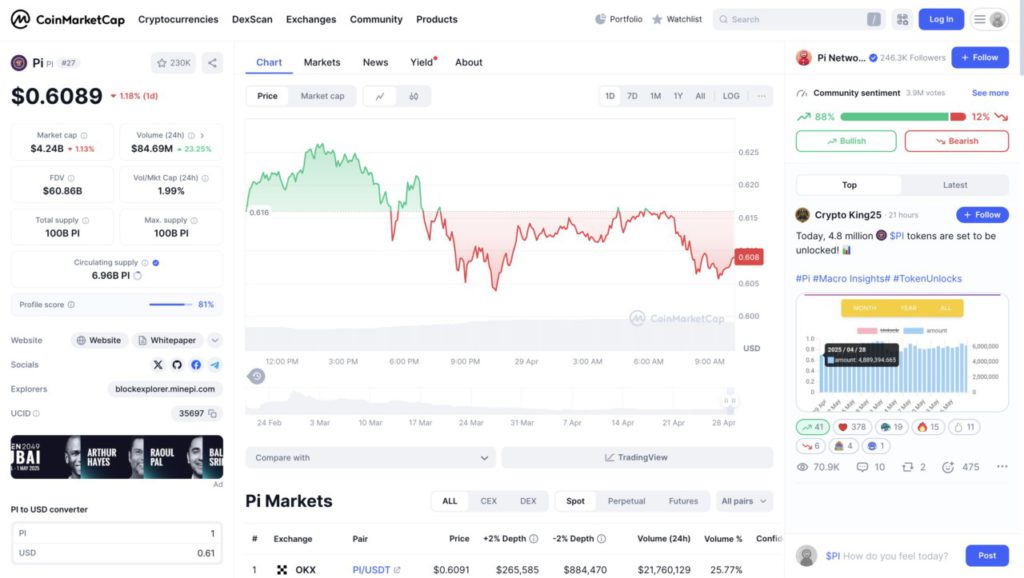Select Perpetual market type filter
Viewport: 1024px width, 578px height.
626,501
